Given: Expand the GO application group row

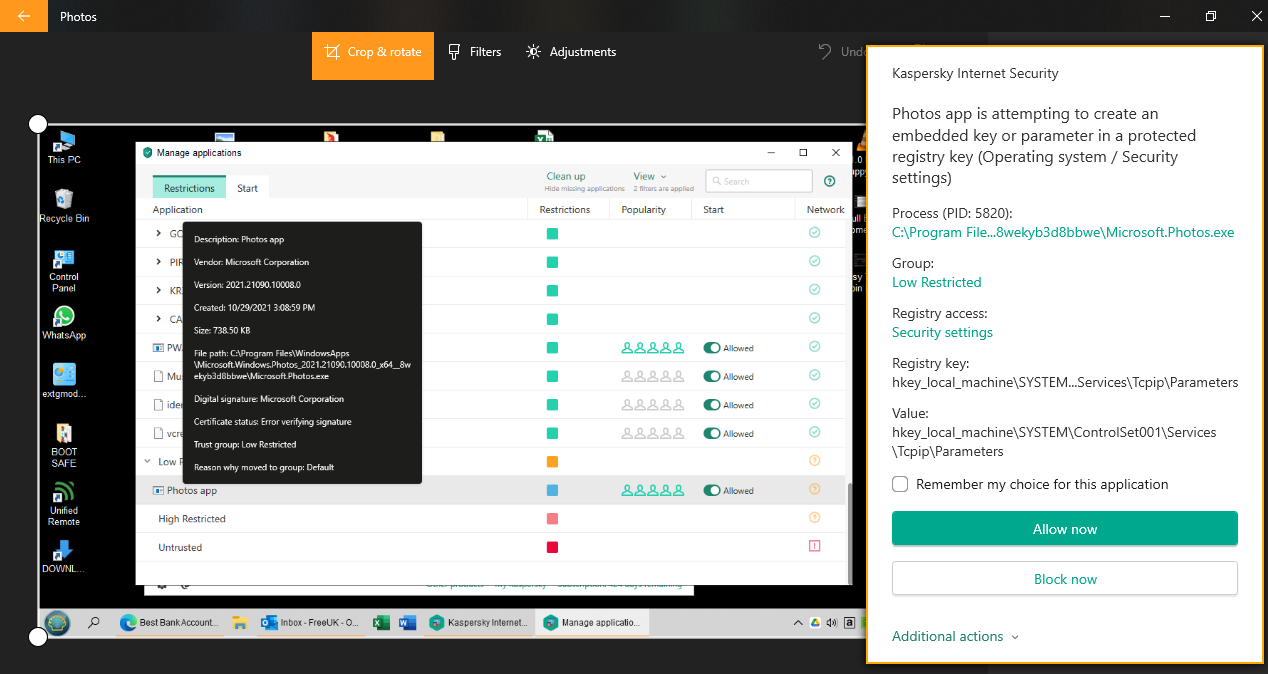Looking at the screenshot, I should point(159,233).
